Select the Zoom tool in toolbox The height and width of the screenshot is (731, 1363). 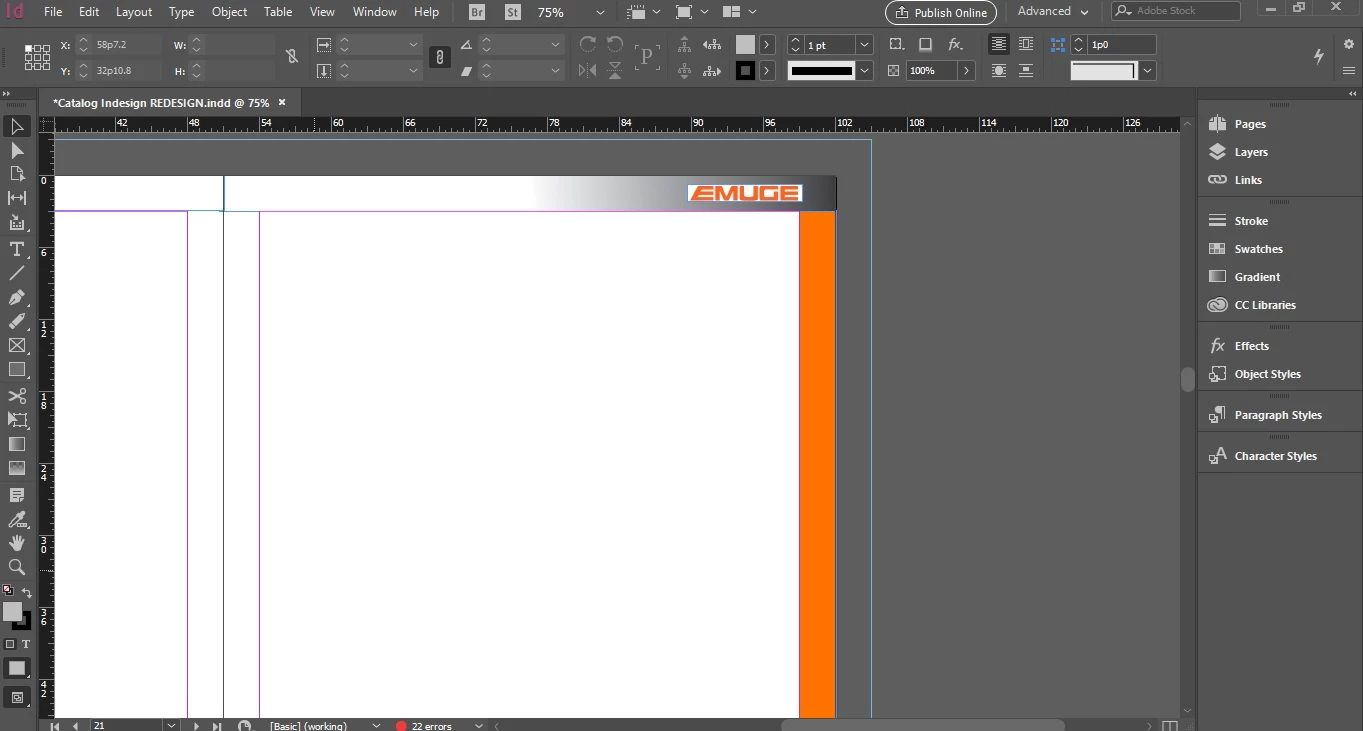tap(17, 568)
